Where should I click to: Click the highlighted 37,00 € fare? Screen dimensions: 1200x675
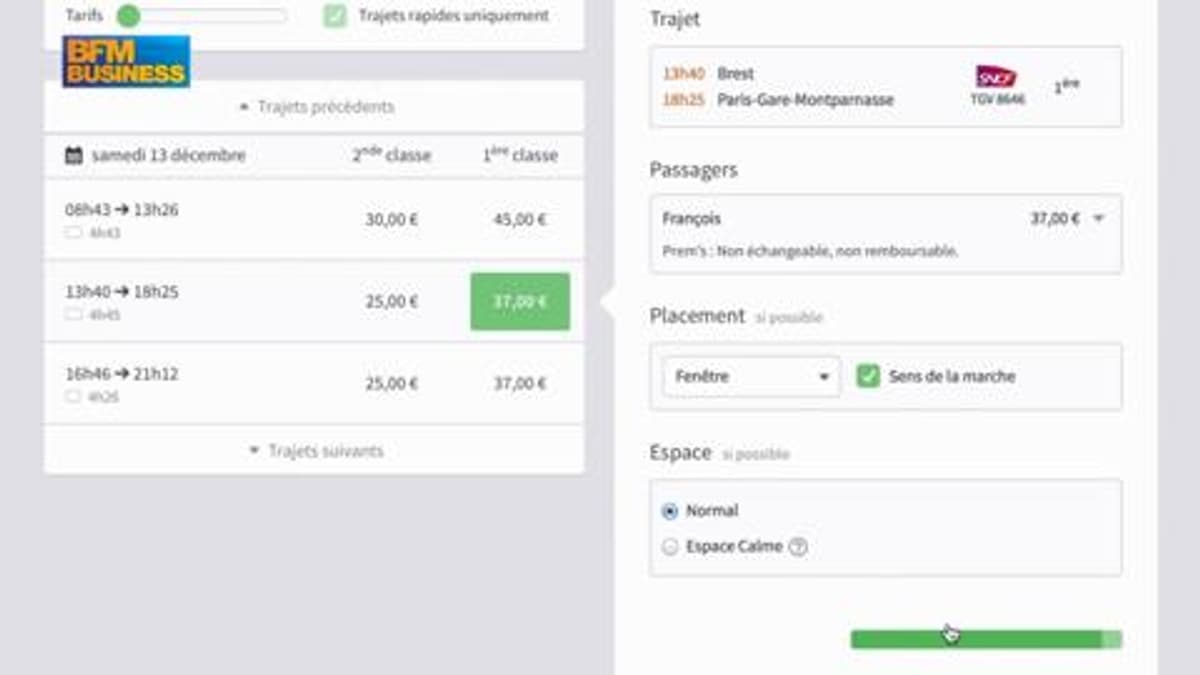pyautogui.click(x=520, y=301)
